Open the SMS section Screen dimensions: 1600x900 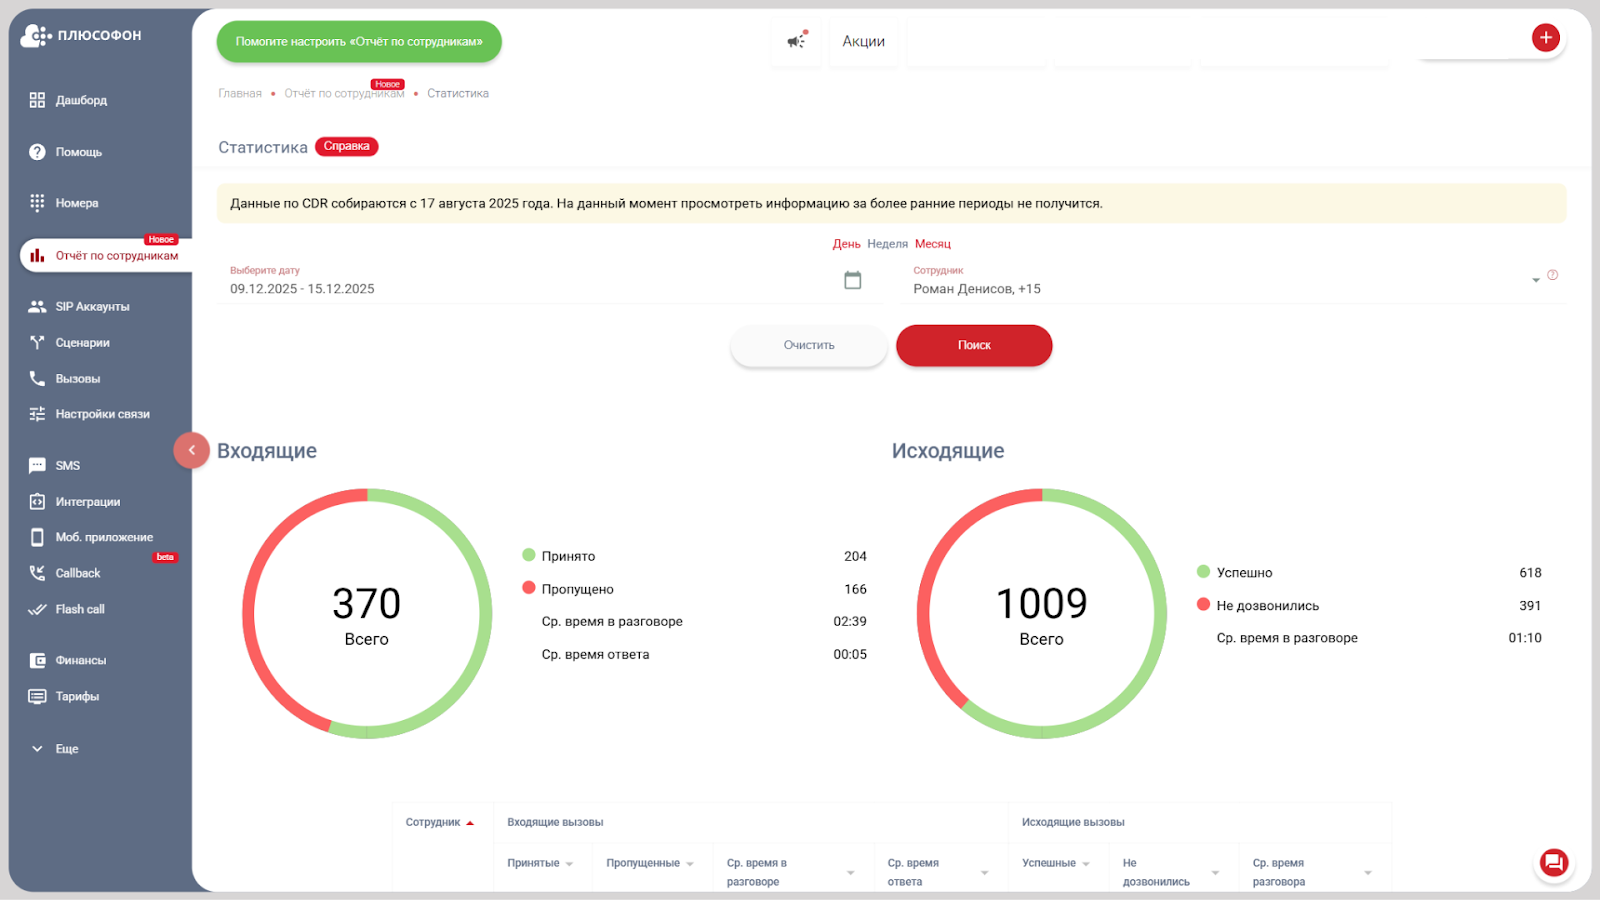(68, 464)
